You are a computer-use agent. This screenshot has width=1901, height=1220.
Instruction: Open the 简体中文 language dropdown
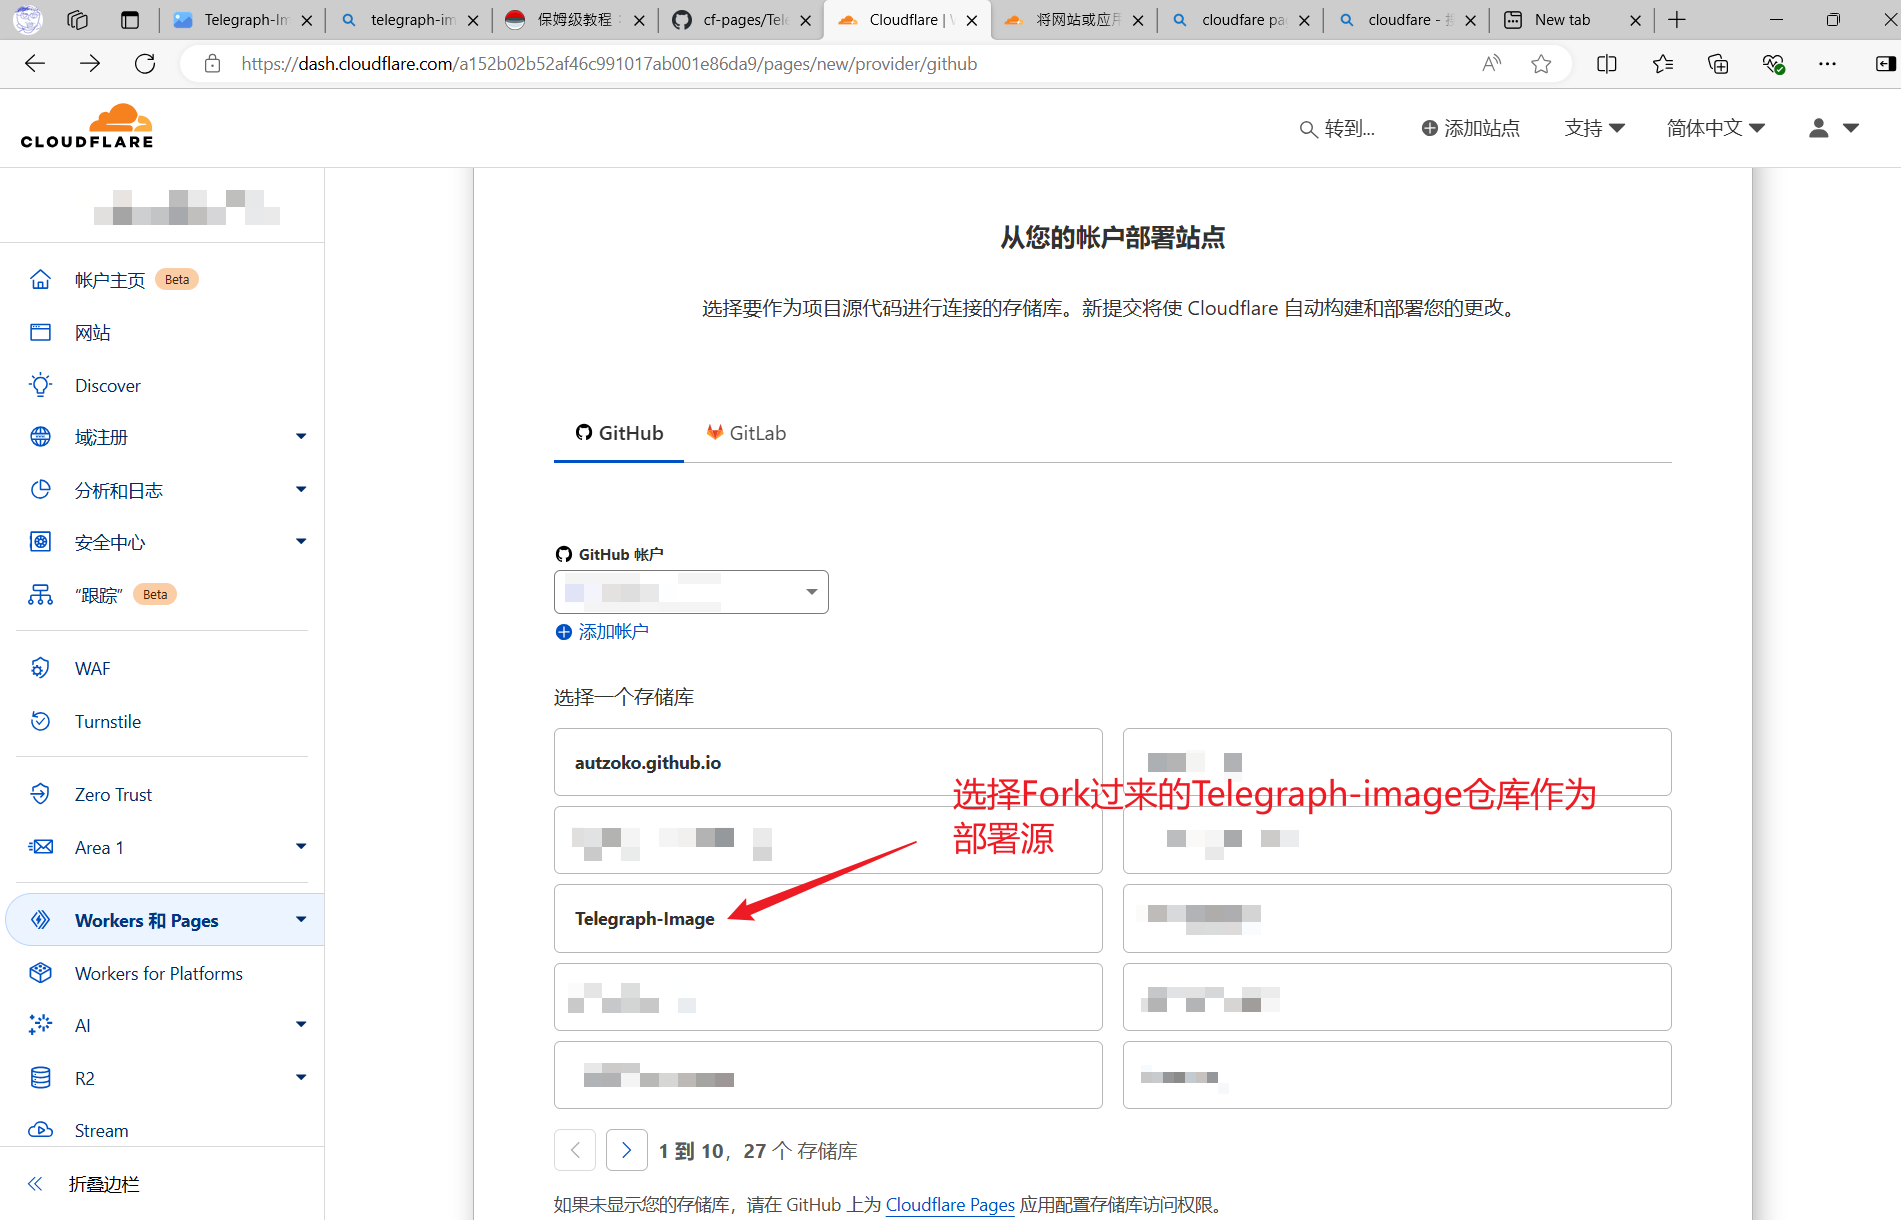pos(1716,128)
